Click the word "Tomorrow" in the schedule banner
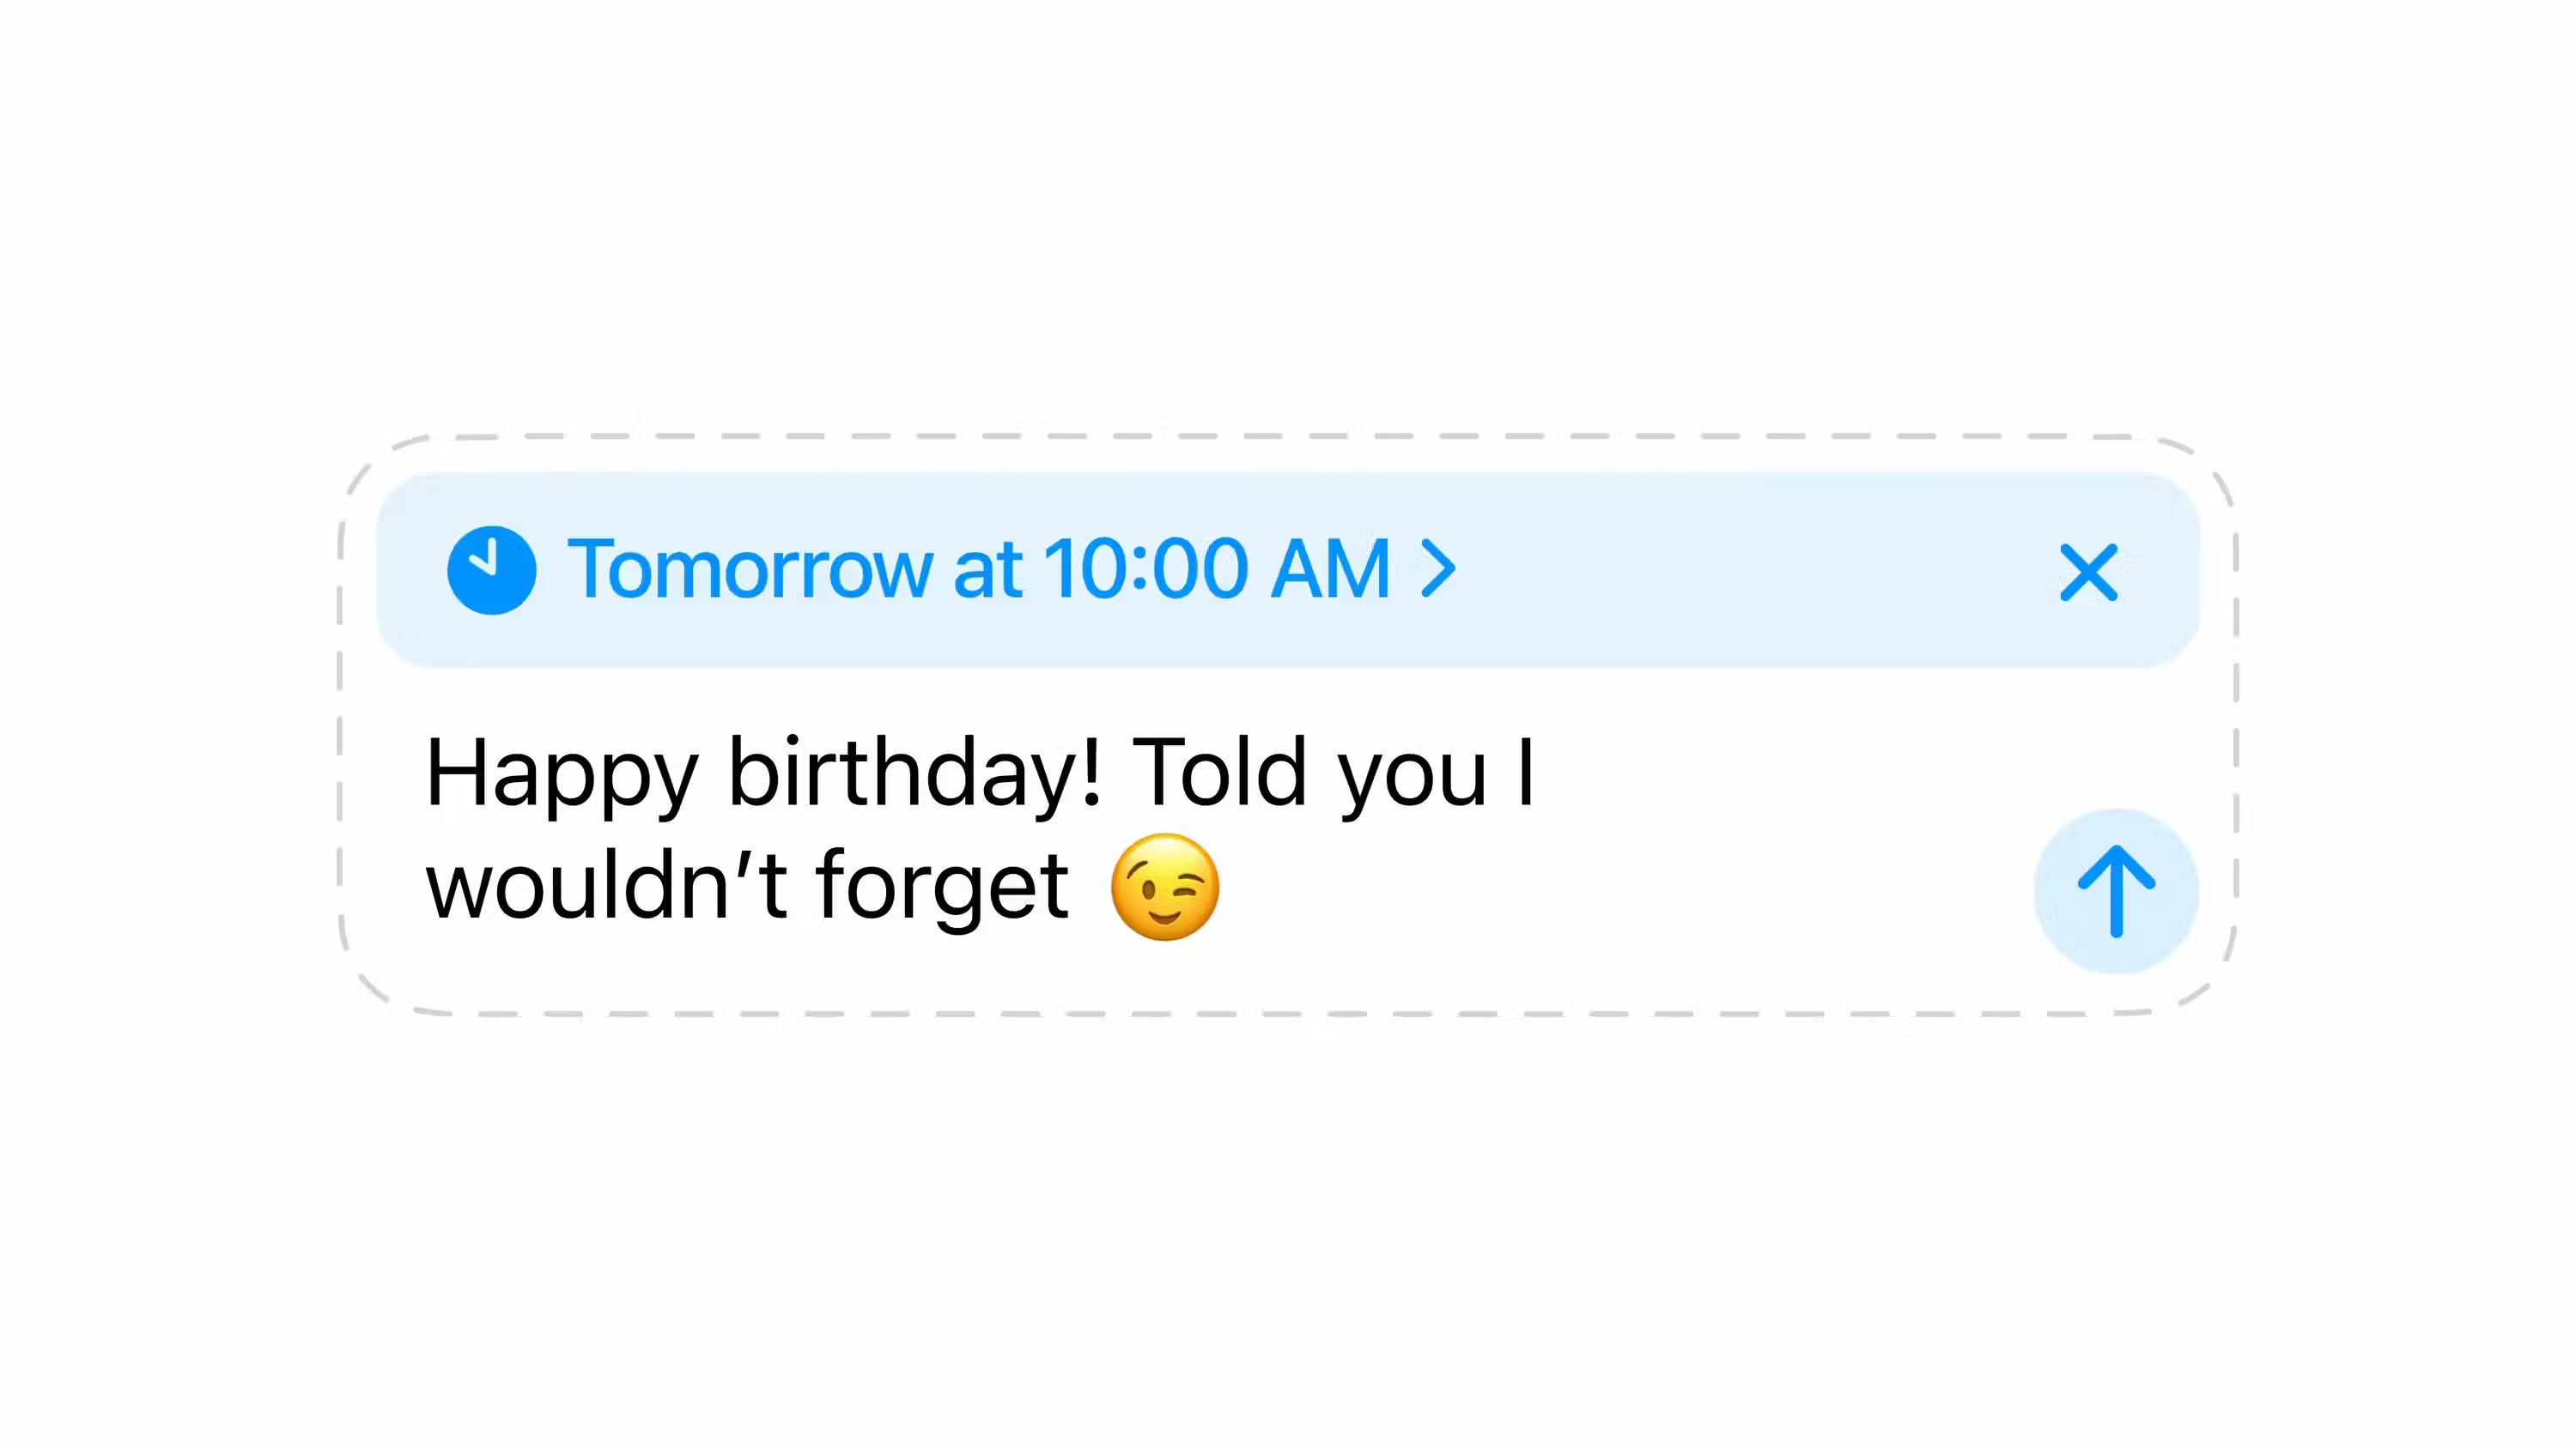This screenshot has height=1449, width=2576. coord(750,570)
